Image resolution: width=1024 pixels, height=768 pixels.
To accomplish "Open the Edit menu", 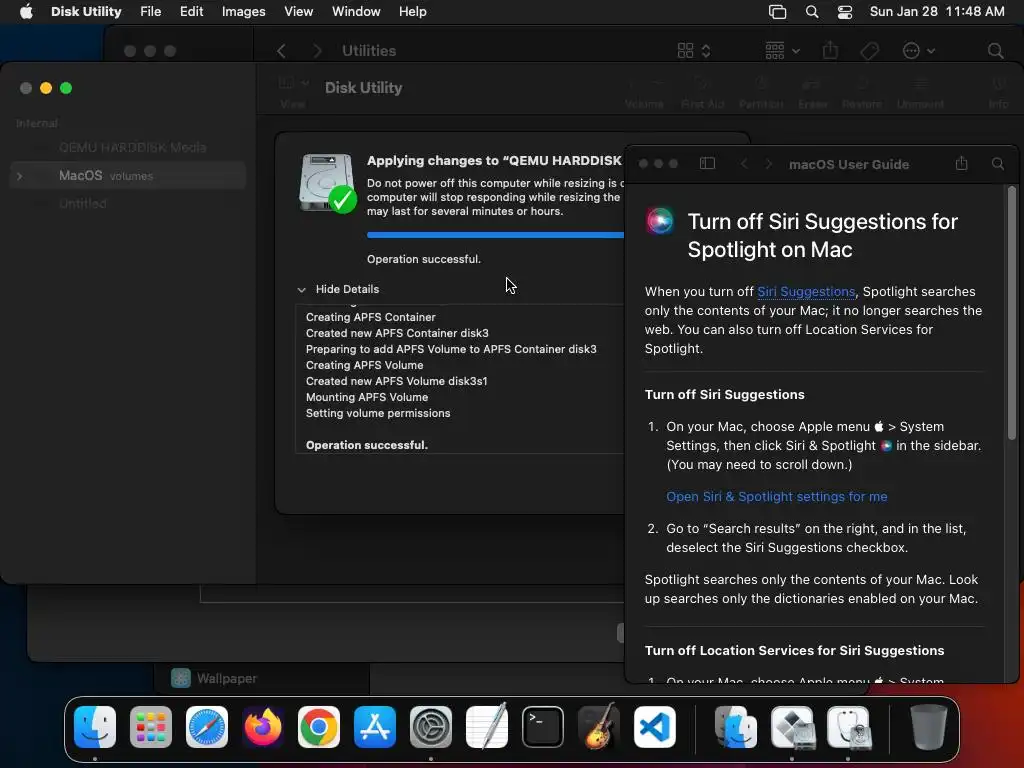I will (x=191, y=12).
